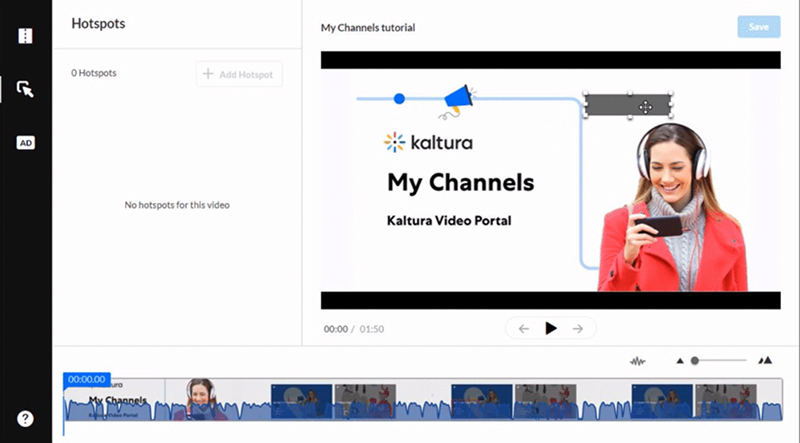This screenshot has width=800, height=443.
Task: Click the zoom out timeline icon
Action: [681, 360]
